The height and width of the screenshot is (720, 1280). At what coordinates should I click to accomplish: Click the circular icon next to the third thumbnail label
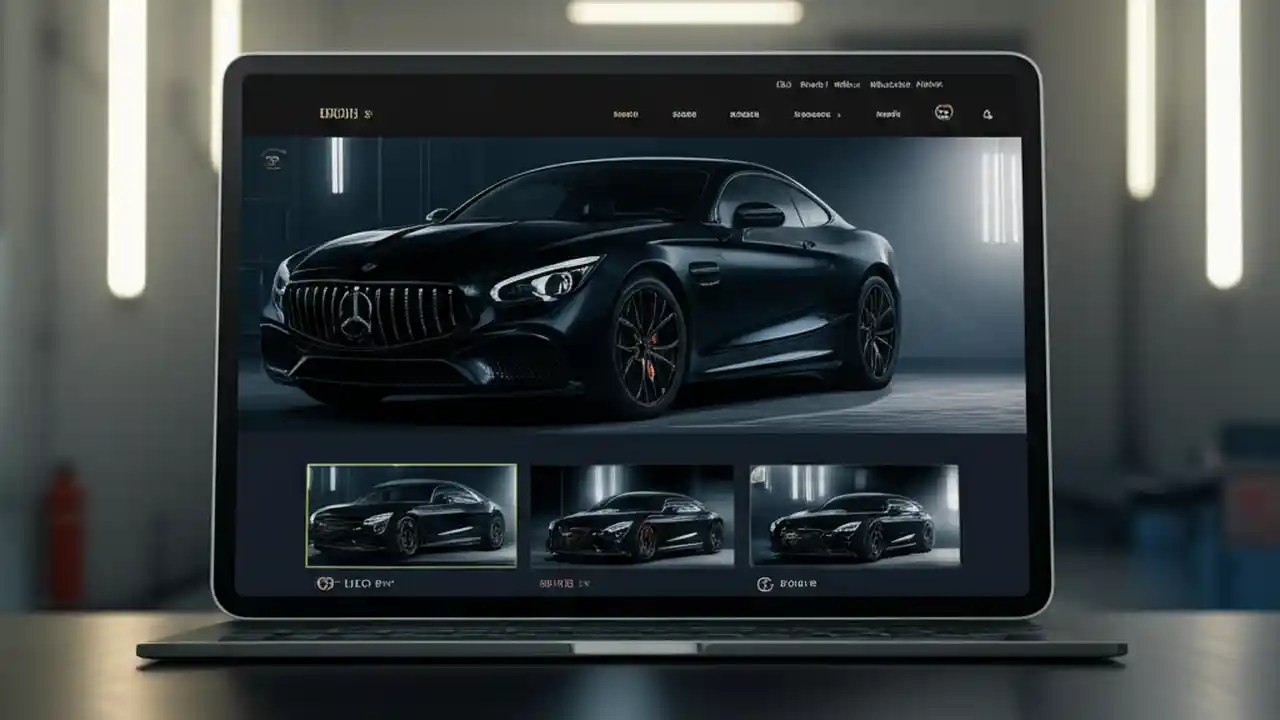click(x=765, y=582)
